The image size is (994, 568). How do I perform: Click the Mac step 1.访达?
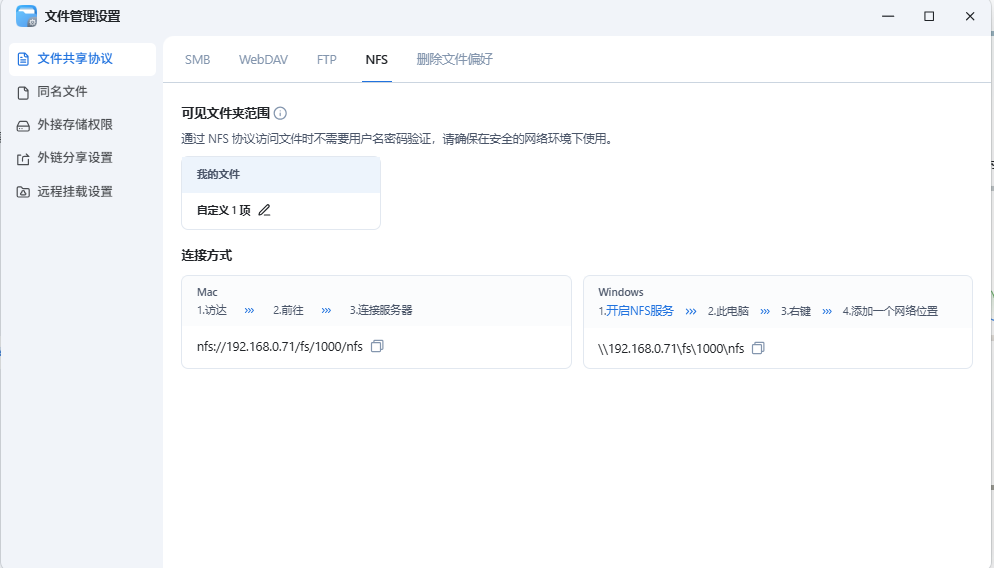(x=212, y=311)
